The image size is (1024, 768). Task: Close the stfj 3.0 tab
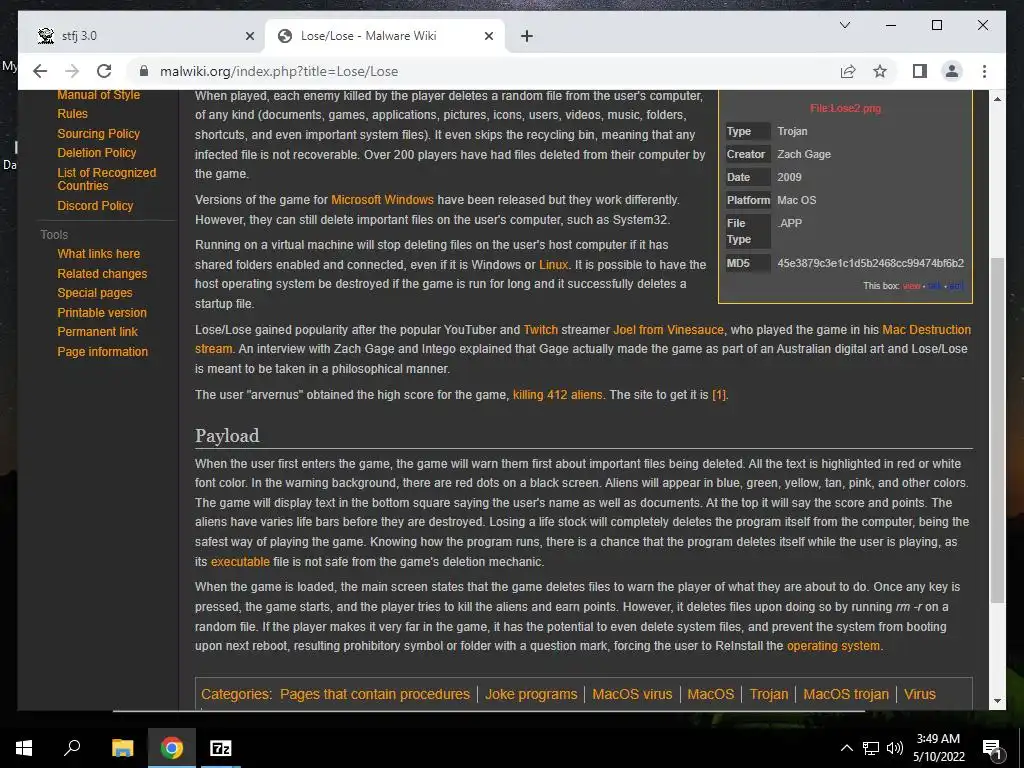(x=249, y=36)
